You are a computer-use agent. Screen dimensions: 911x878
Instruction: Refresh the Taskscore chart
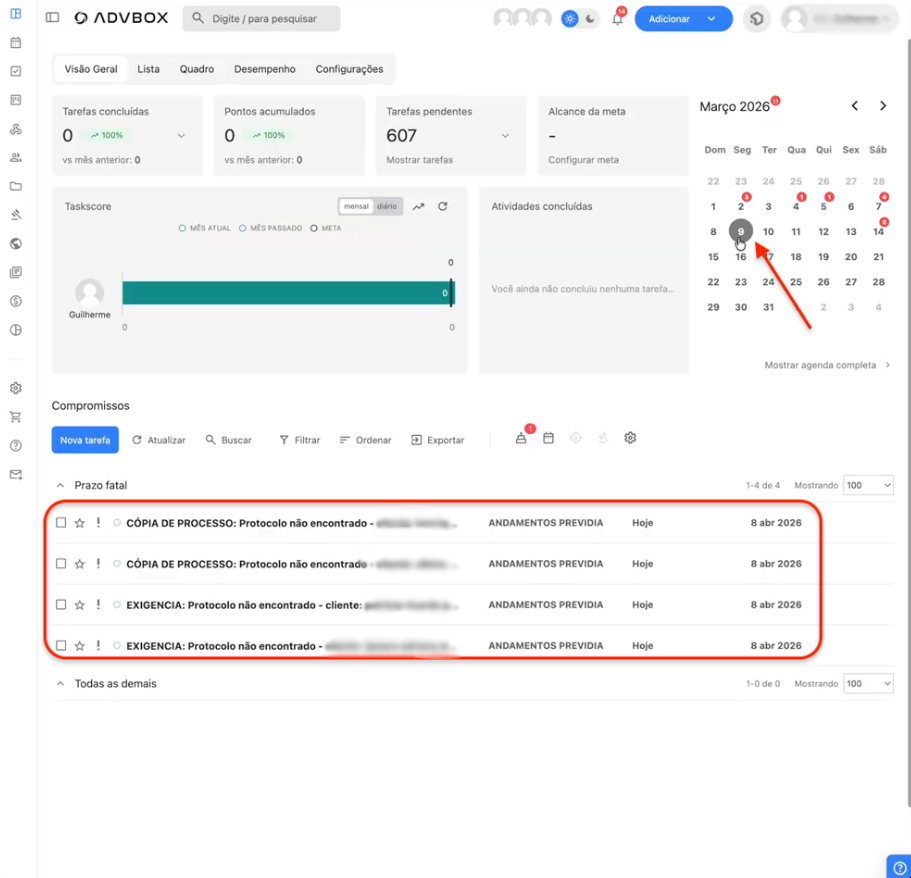(x=443, y=207)
